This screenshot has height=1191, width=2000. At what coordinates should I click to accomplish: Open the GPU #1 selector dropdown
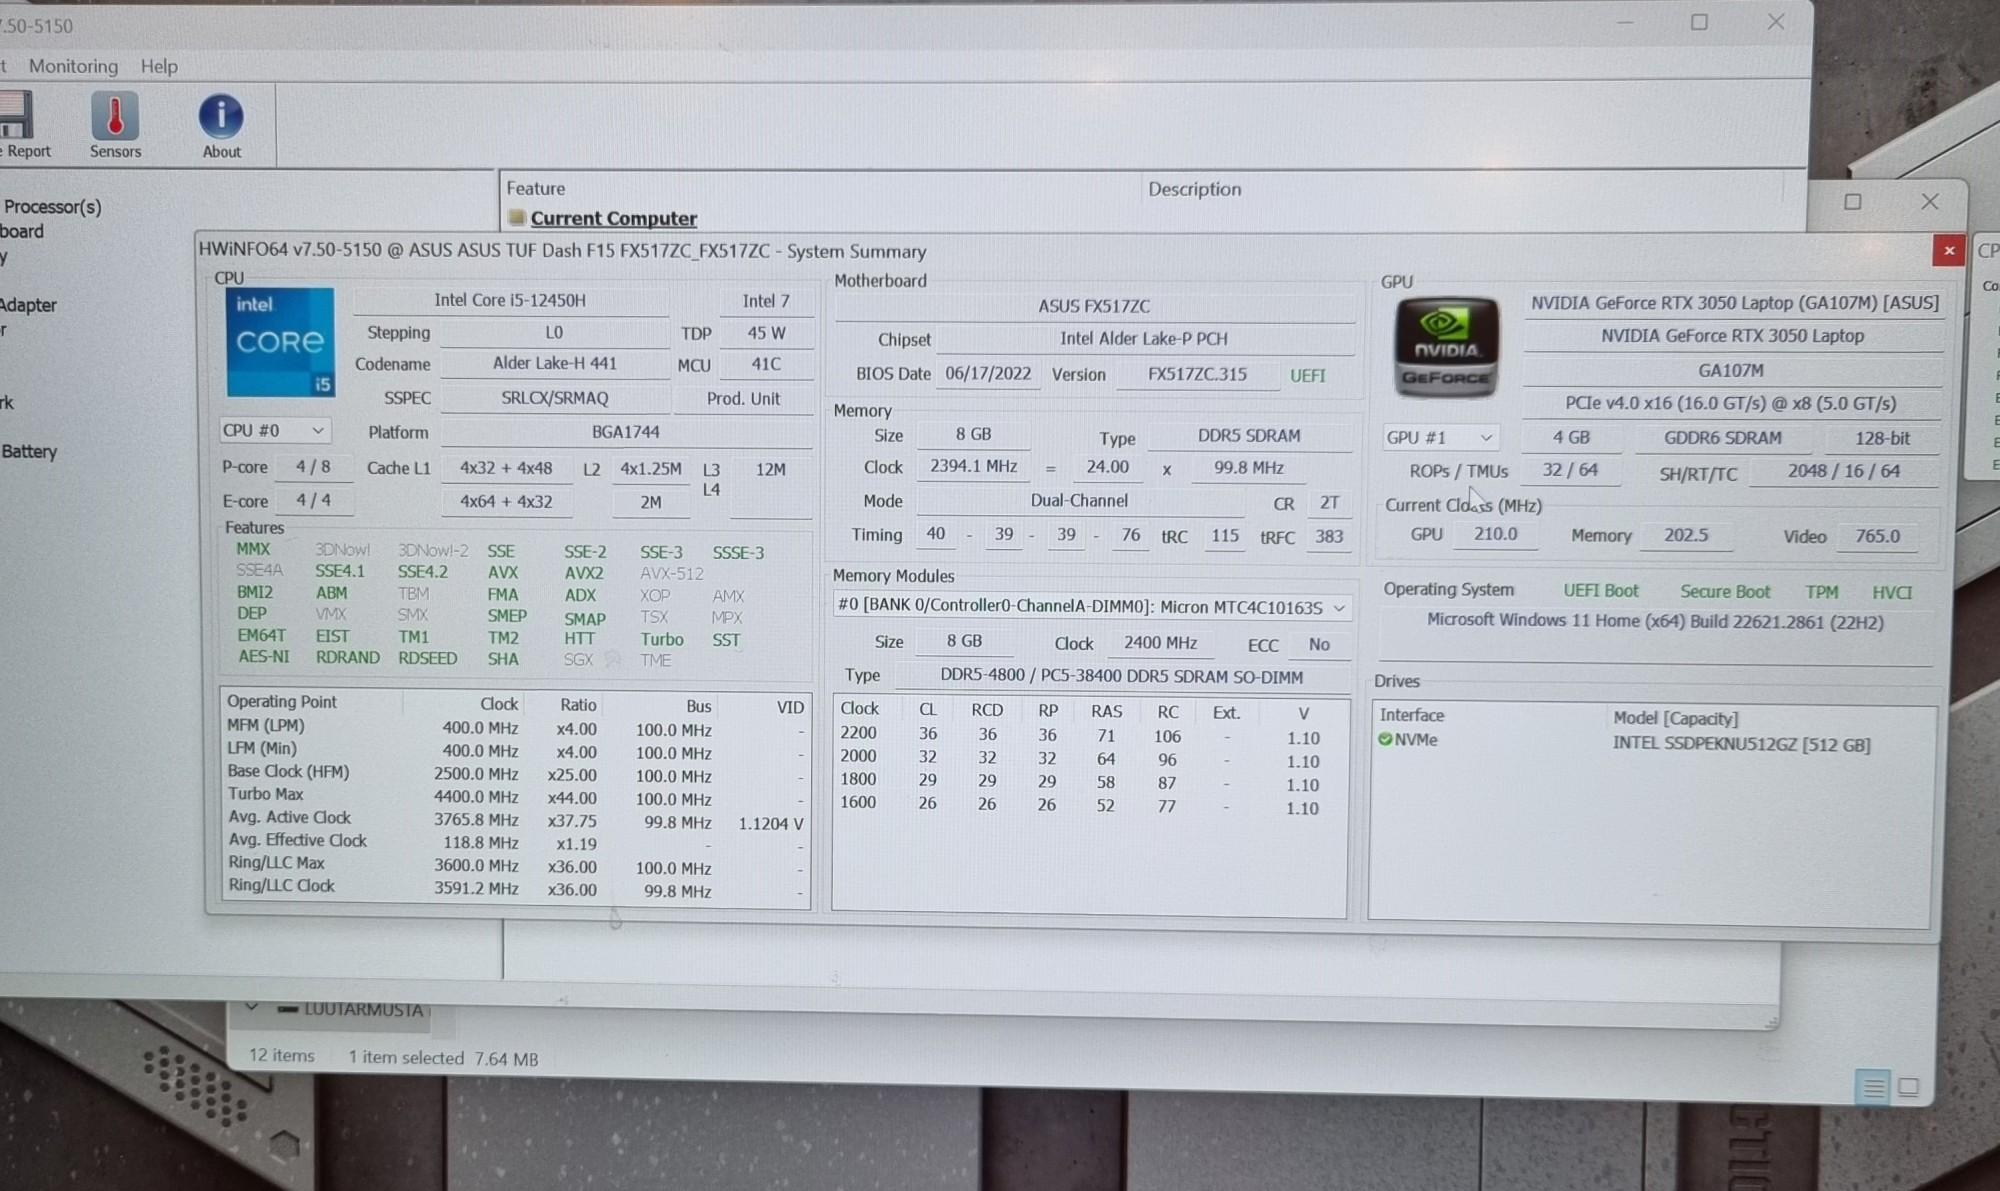pyautogui.click(x=1439, y=437)
